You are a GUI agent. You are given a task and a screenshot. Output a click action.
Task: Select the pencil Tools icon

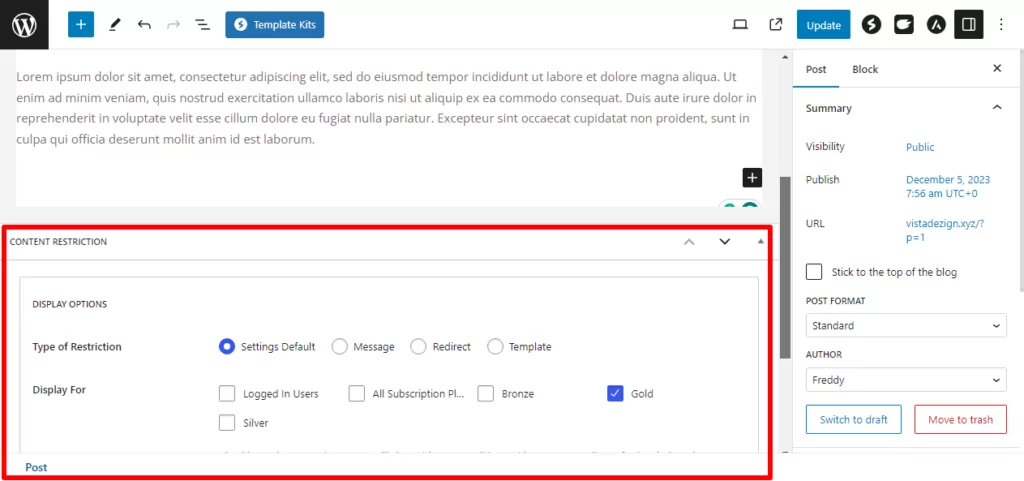coord(114,24)
